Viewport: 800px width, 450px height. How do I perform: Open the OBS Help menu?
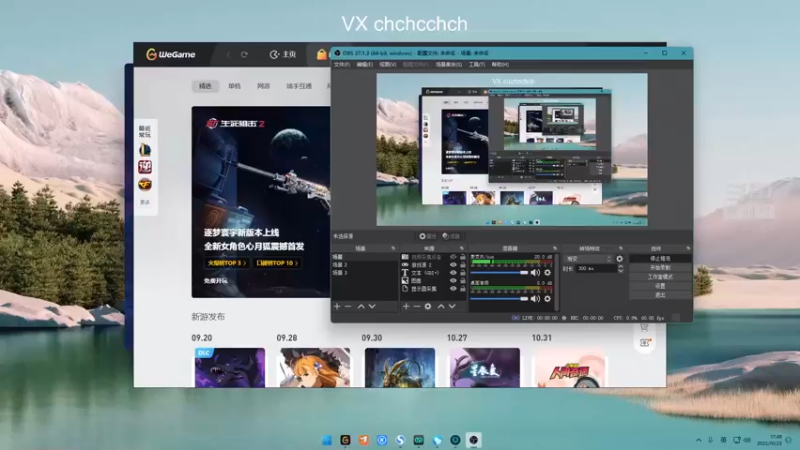[500, 65]
